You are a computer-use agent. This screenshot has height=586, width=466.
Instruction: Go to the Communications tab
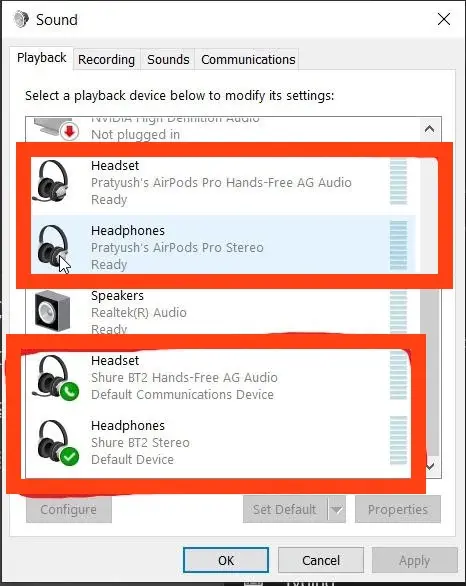point(248,59)
